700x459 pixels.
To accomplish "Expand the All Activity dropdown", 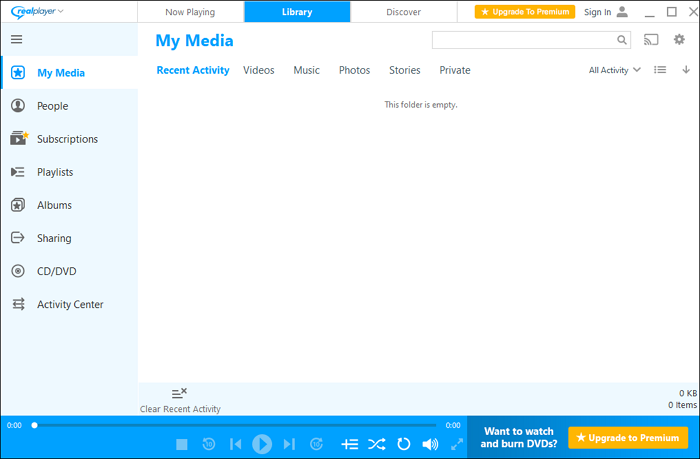I will (614, 70).
